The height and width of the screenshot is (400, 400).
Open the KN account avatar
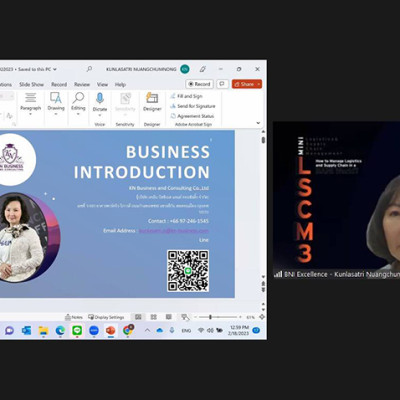tap(185, 69)
